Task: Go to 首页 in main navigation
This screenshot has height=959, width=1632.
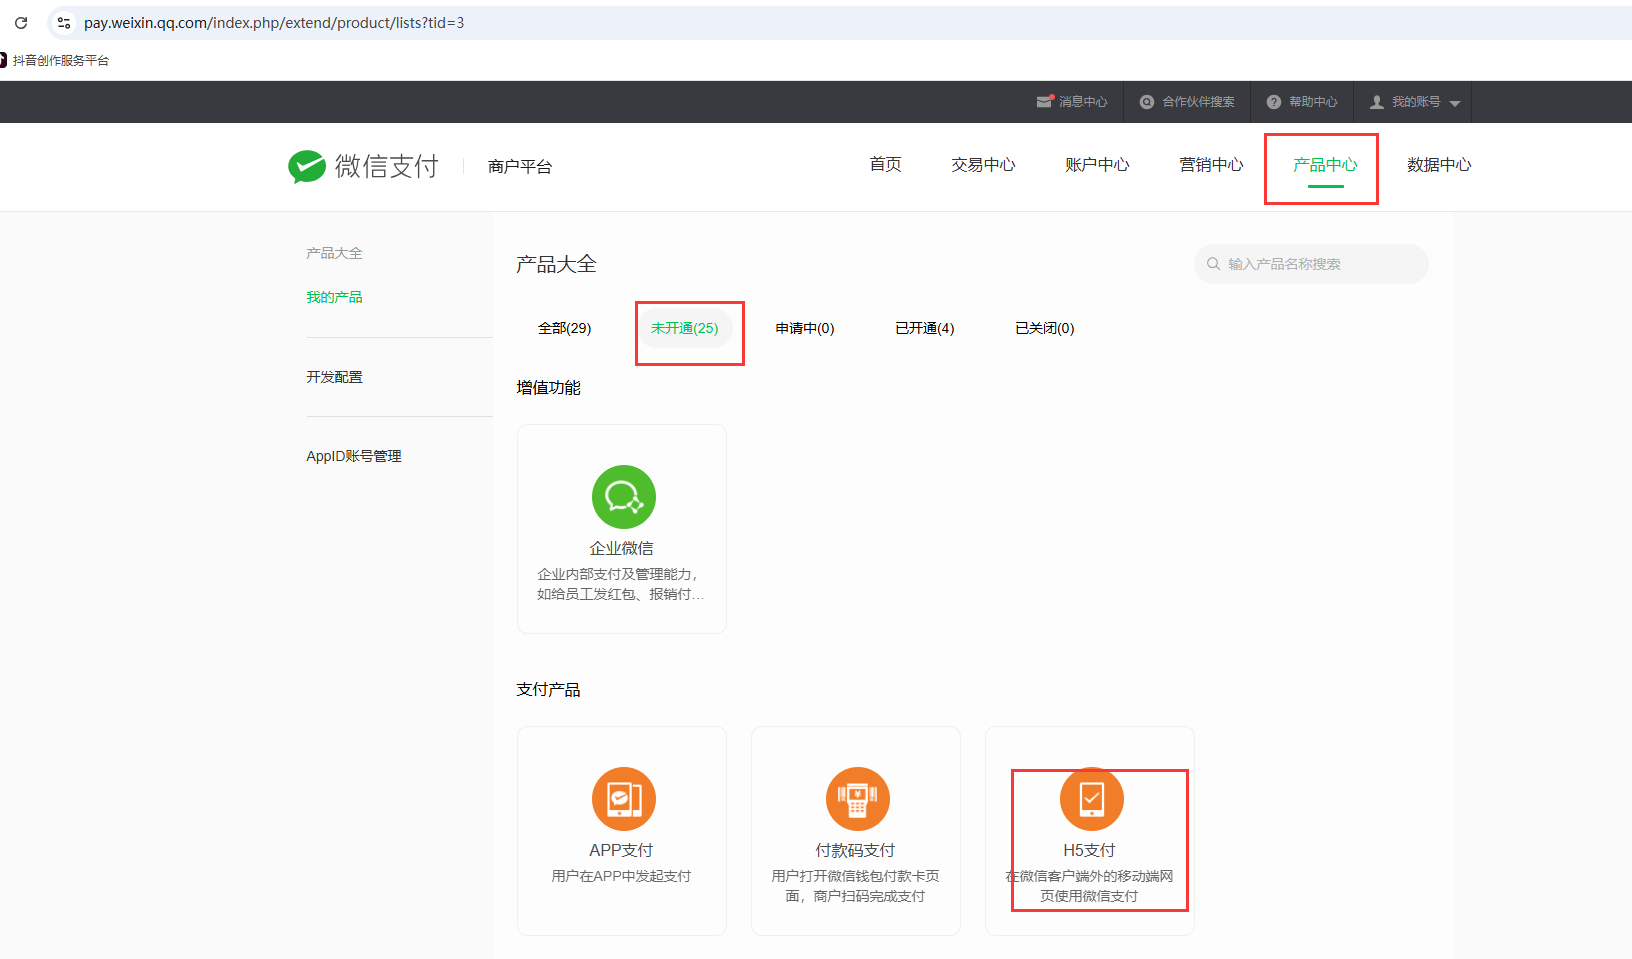Action: (x=885, y=165)
